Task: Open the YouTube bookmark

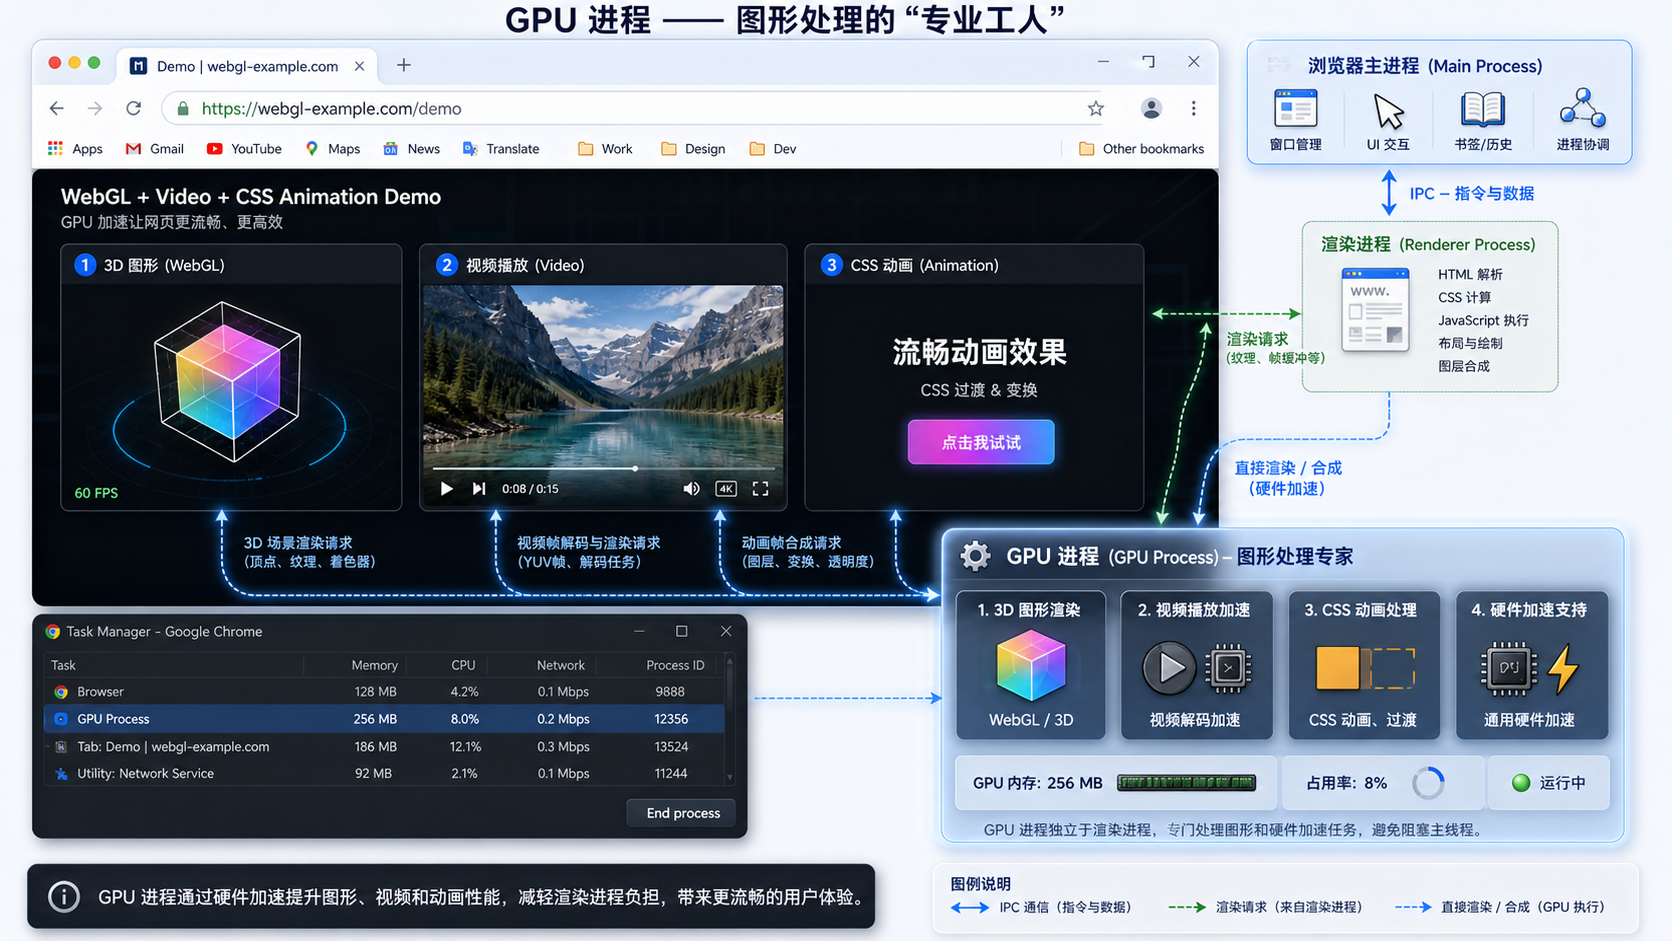Action: click(x=244, y=148)
